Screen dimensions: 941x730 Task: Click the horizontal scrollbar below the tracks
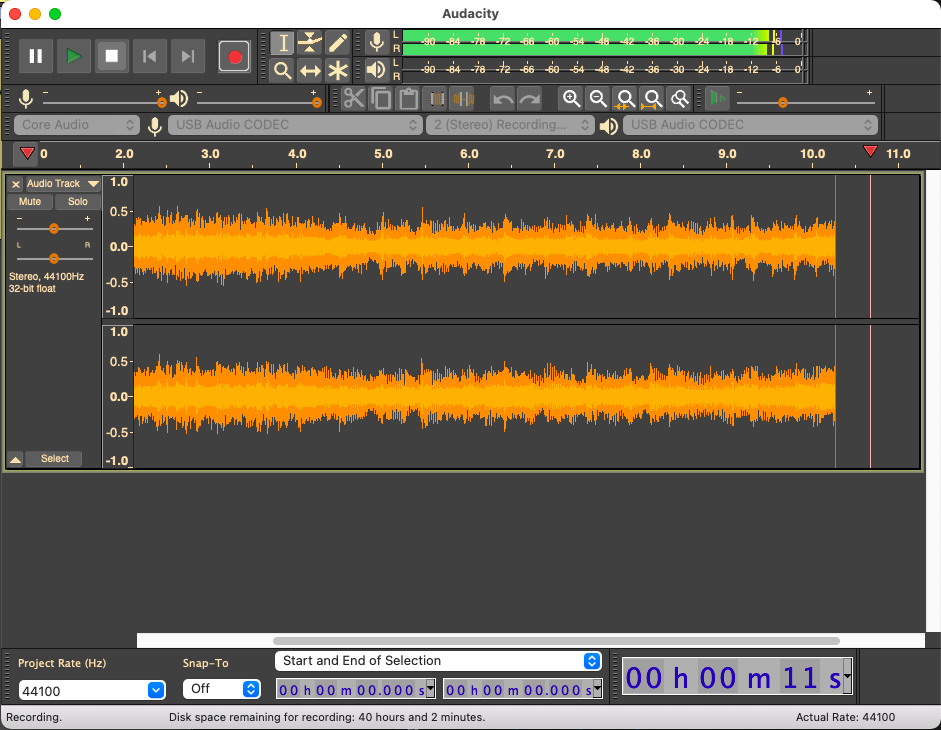pos(556,641)
